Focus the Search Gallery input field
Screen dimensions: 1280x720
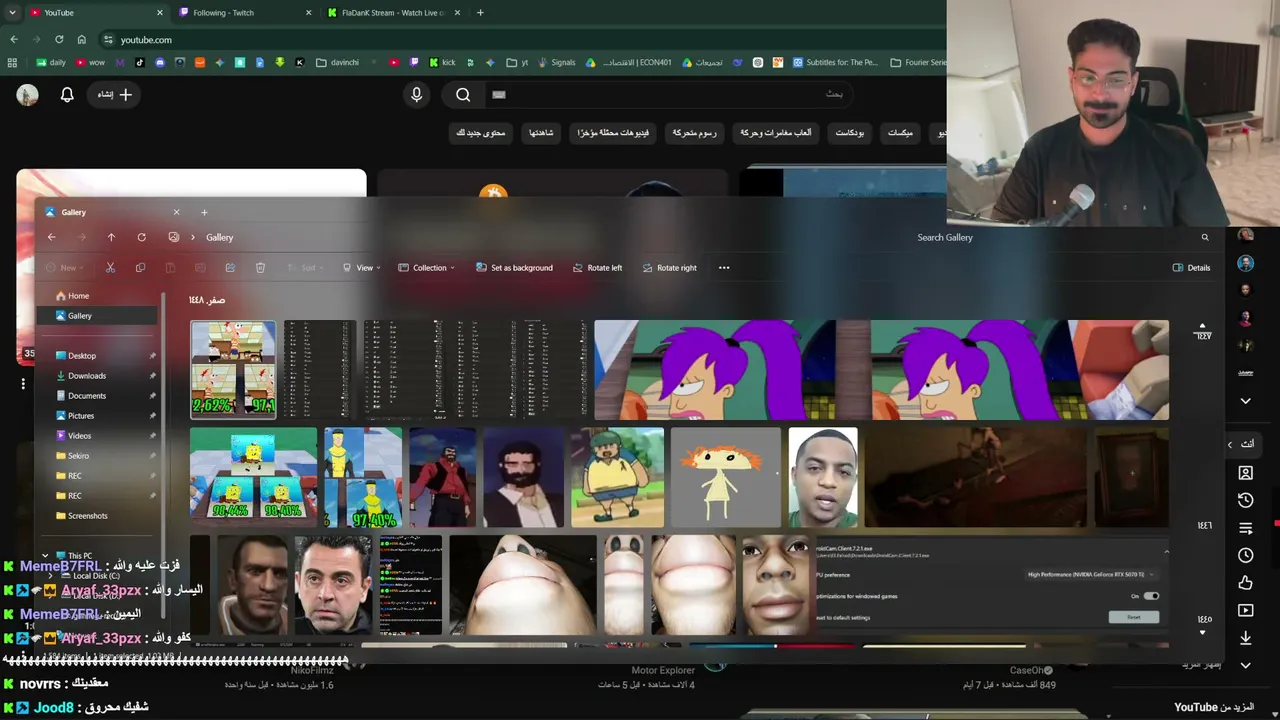[1063, 238]
